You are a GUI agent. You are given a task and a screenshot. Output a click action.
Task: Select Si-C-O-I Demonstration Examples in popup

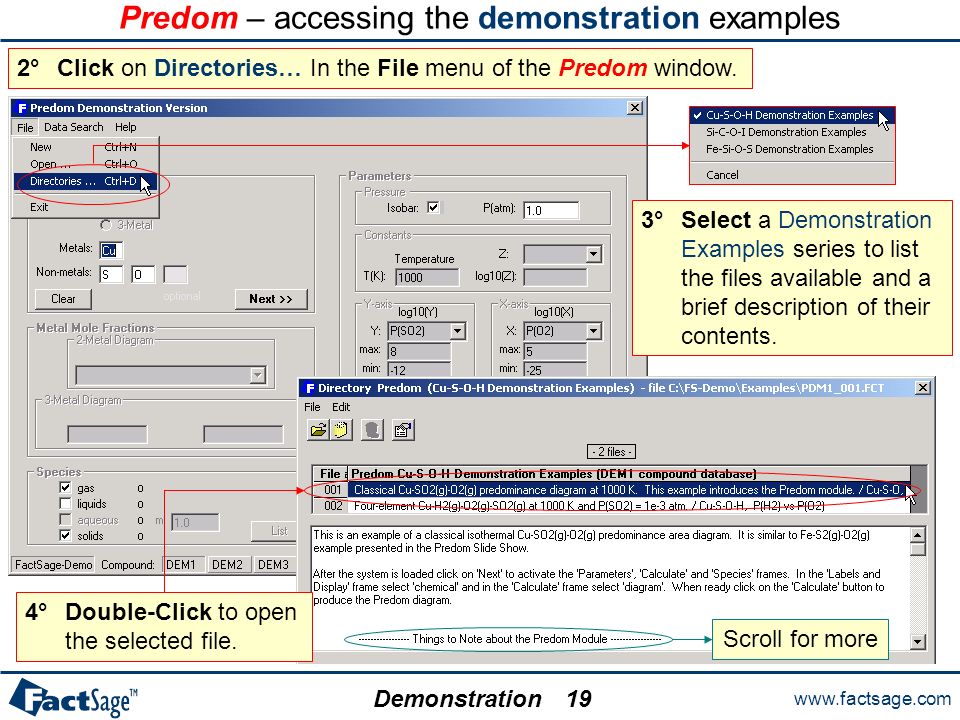pos(792,132)
